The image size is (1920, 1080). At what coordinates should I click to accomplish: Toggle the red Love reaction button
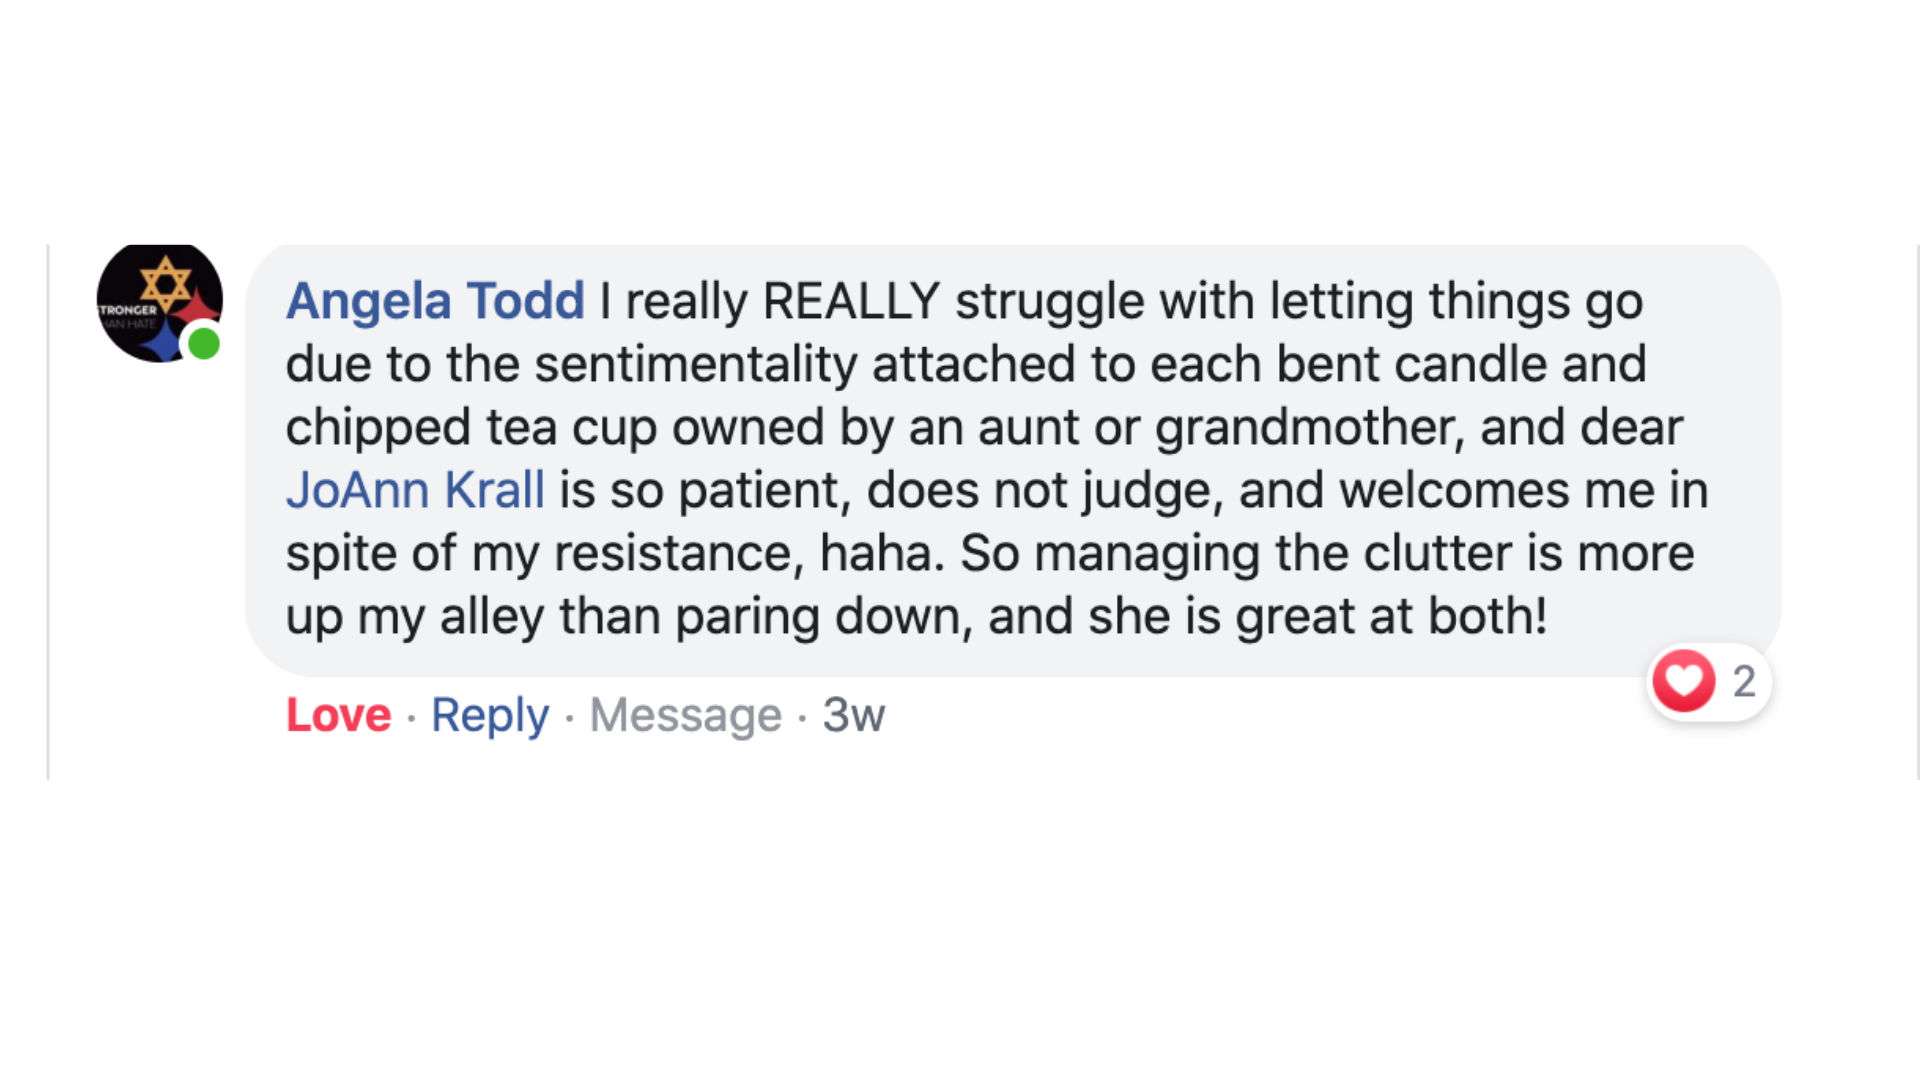pos(338,715)
